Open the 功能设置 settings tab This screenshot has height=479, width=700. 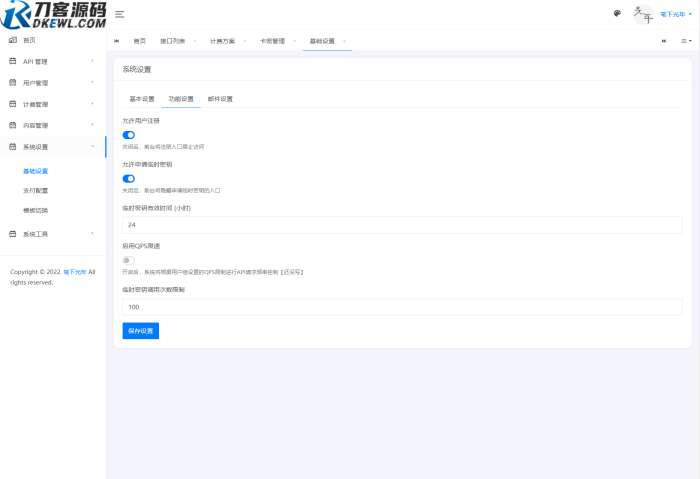pos(181,99)
